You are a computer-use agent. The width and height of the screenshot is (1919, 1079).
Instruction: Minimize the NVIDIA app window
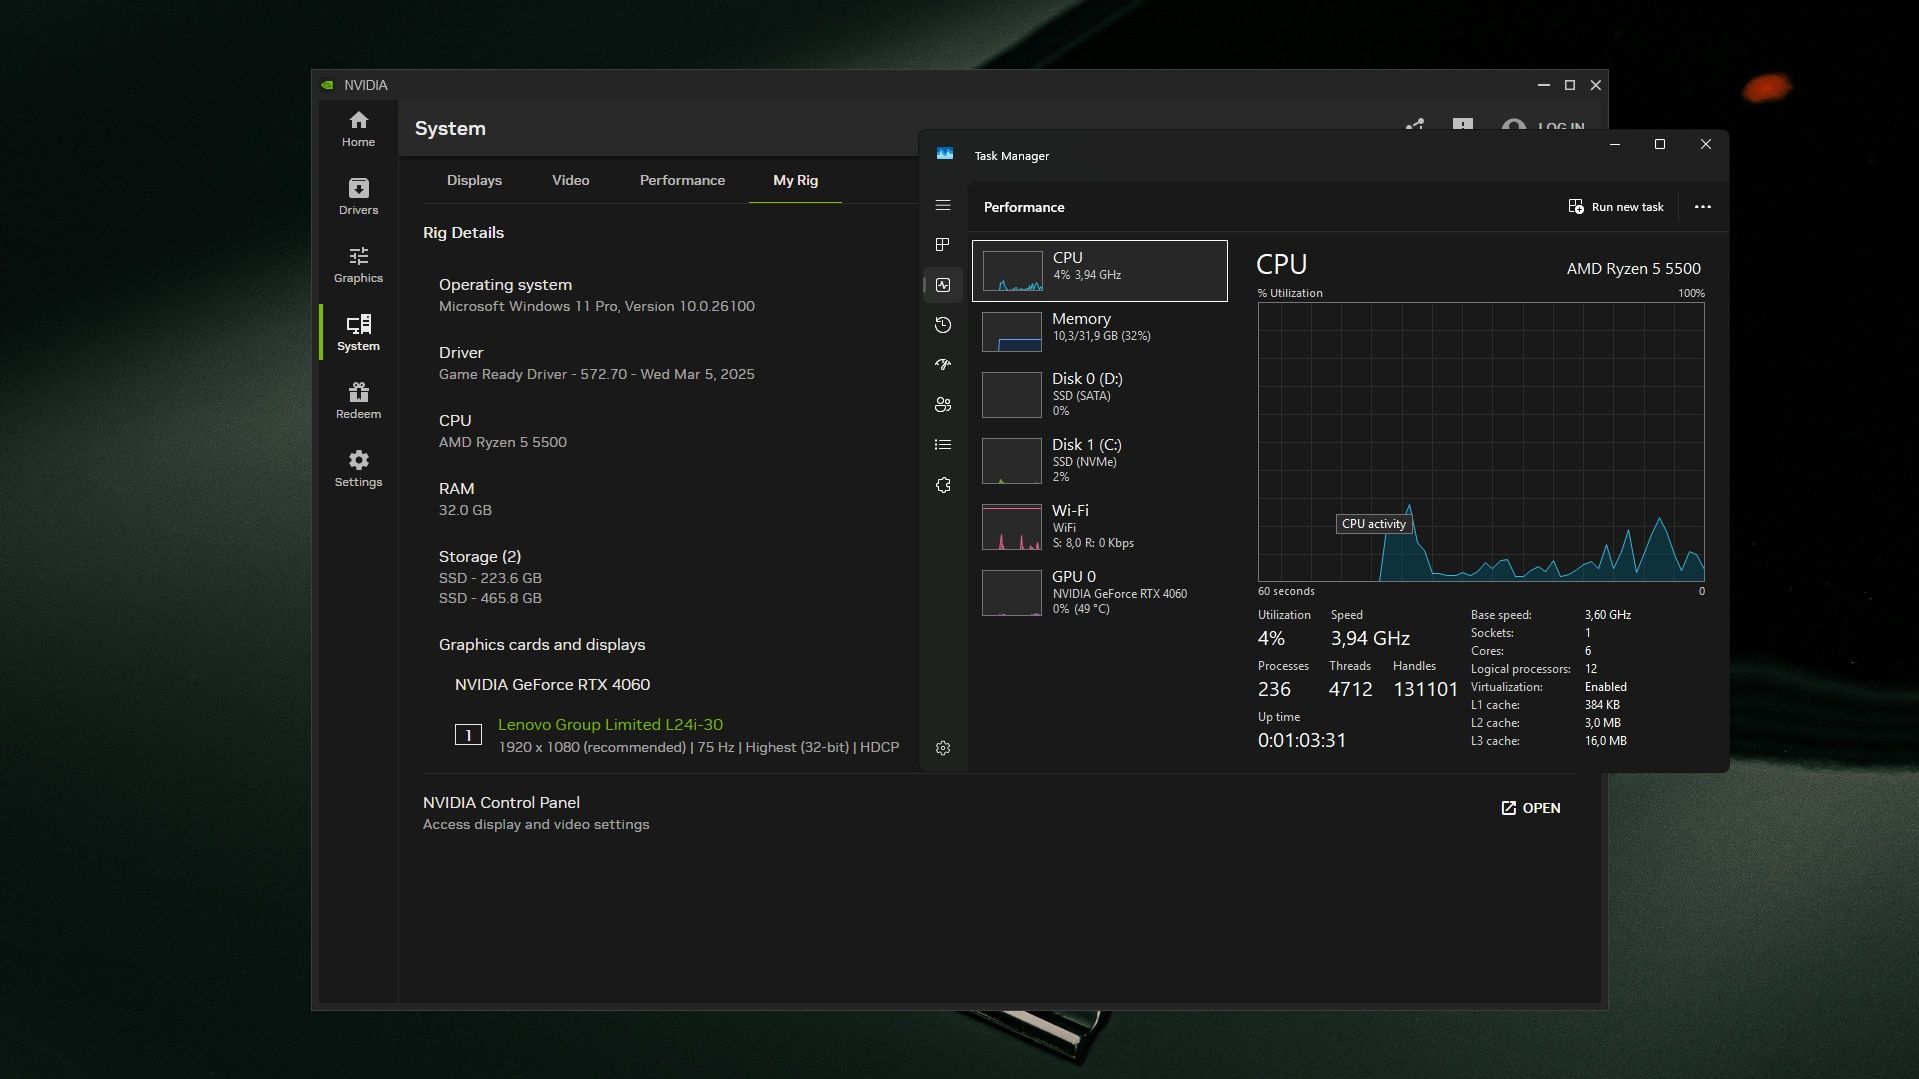[1543, 85]
